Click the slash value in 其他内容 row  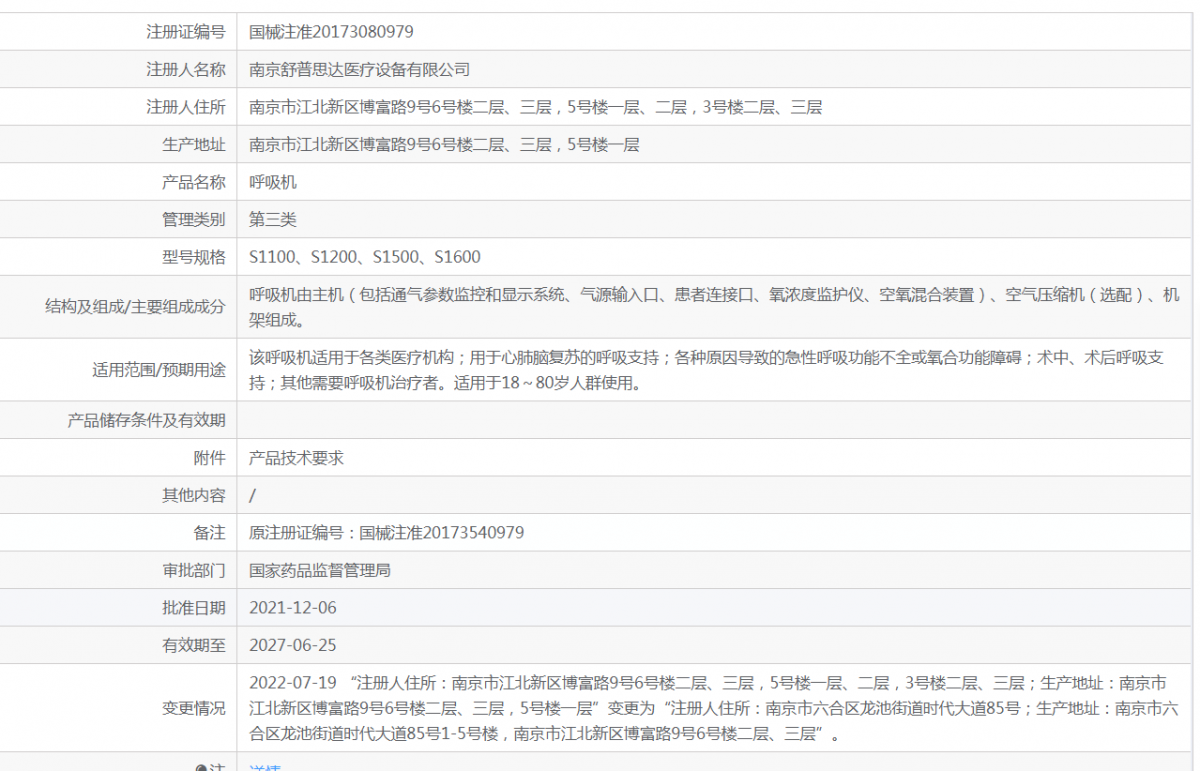[252, 495]
